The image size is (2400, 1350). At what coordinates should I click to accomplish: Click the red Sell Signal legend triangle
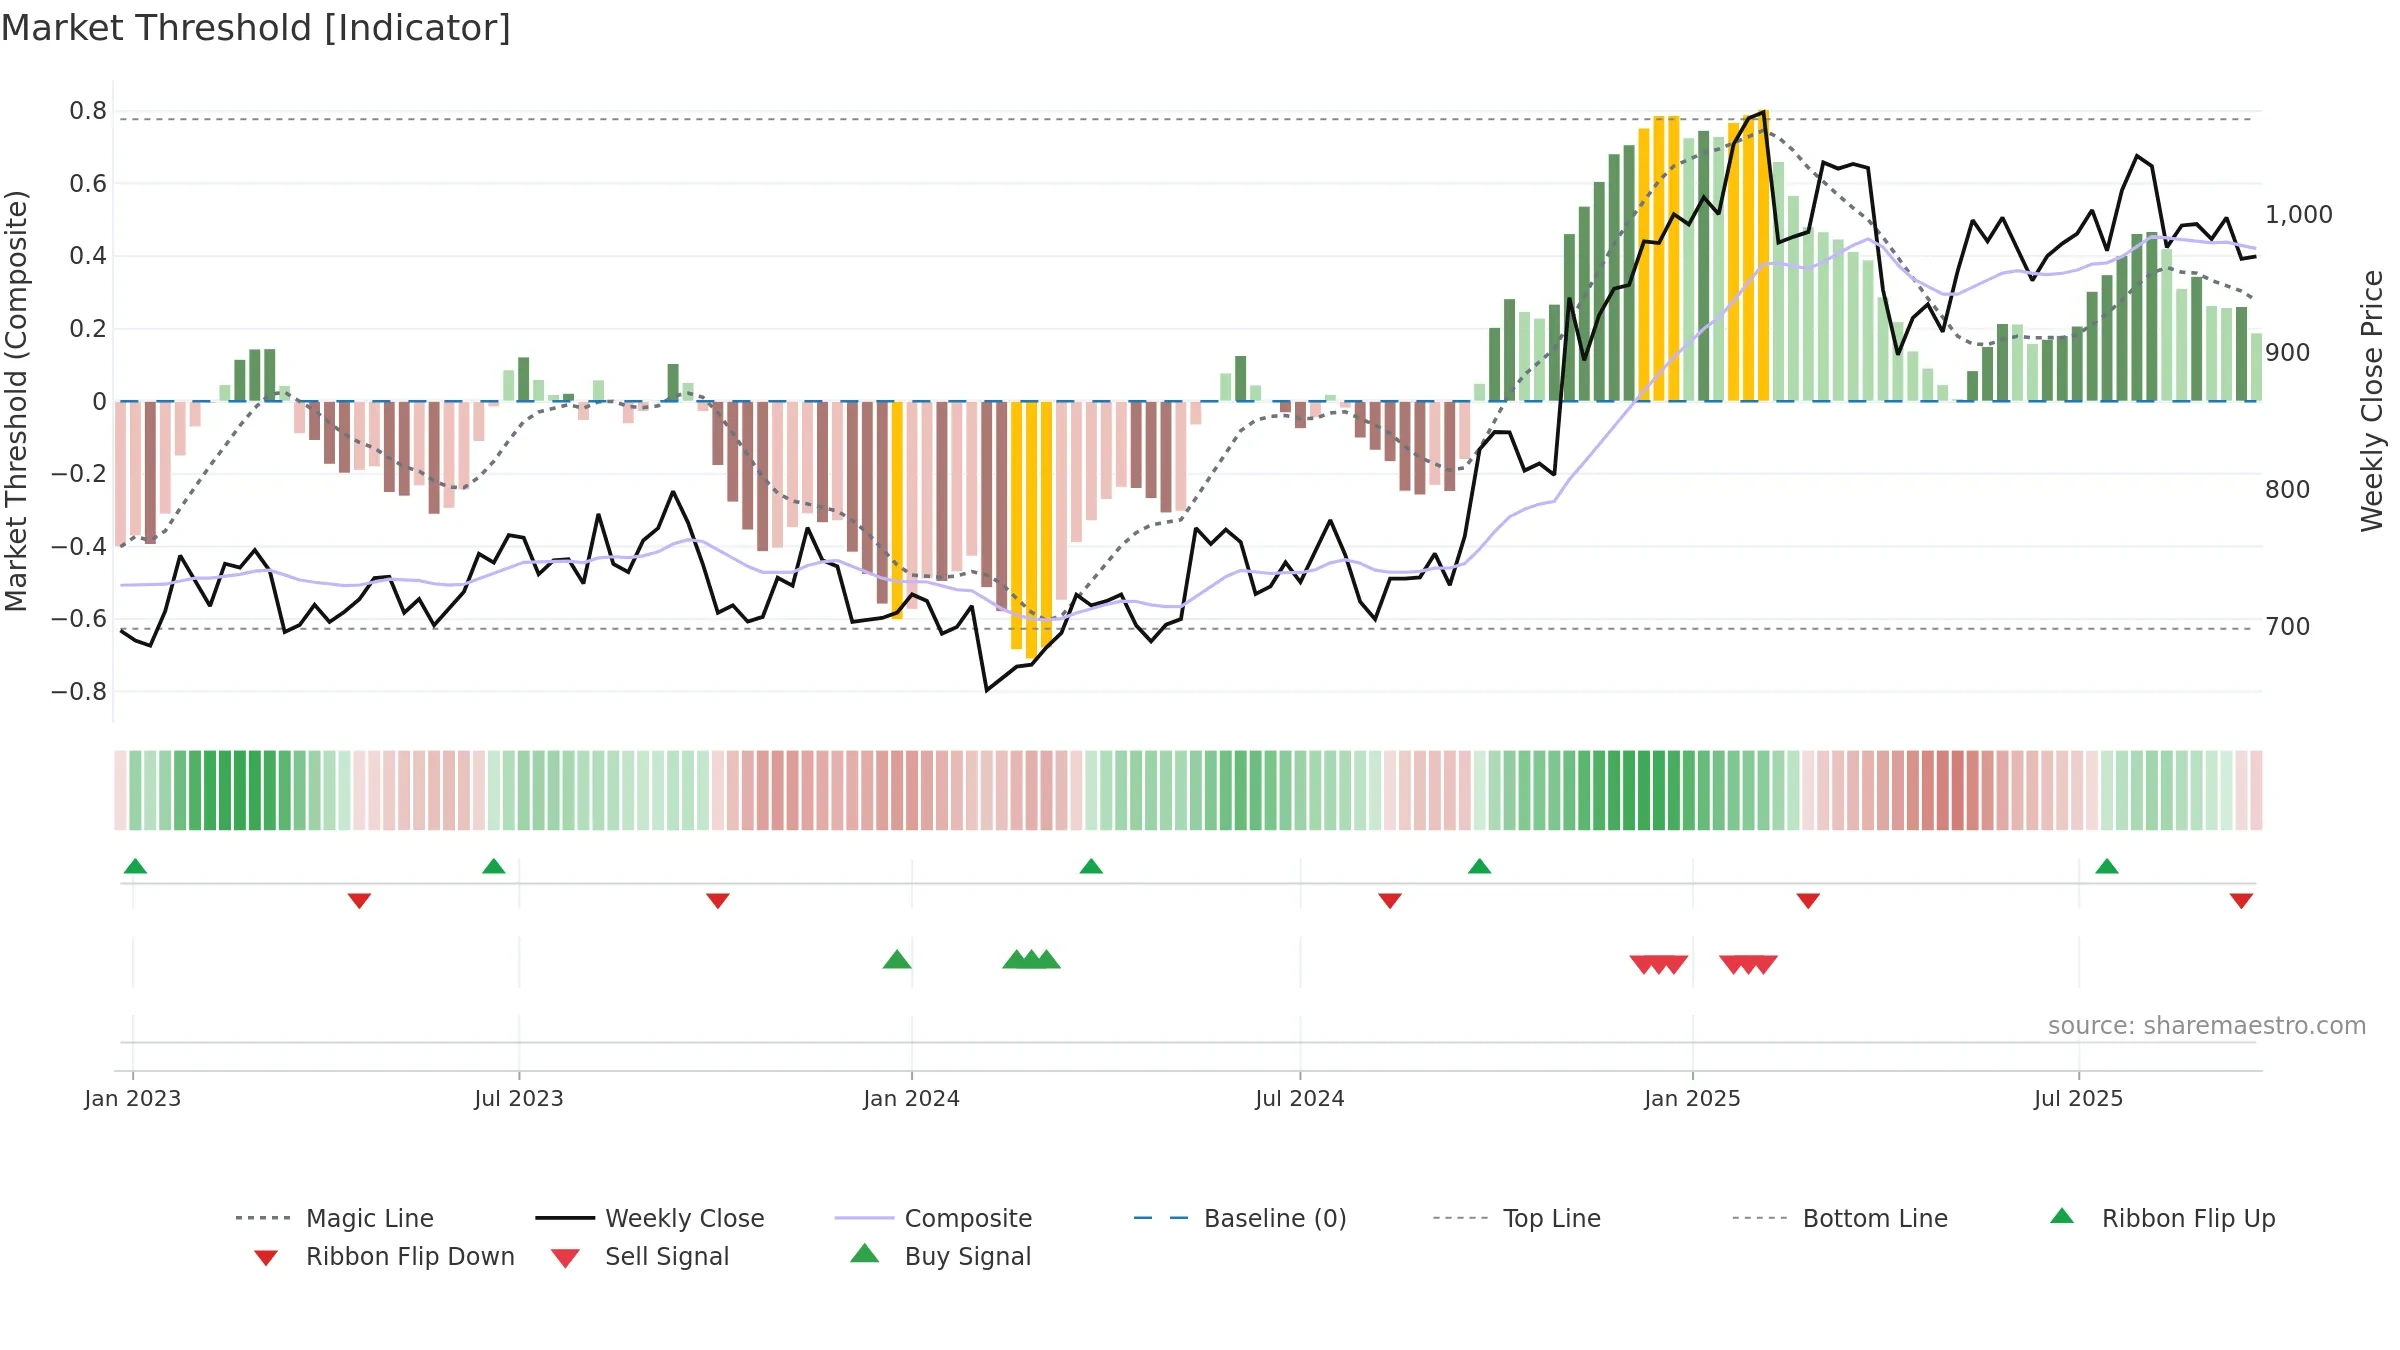point(565,1258)
